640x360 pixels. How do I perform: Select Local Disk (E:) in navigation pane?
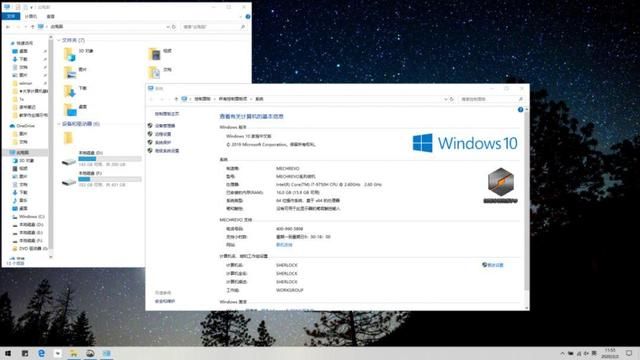30,232
